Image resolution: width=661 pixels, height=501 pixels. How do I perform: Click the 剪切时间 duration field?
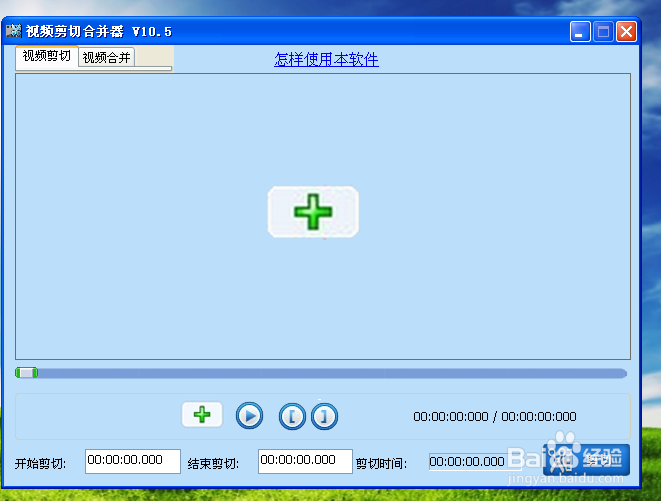475,462
